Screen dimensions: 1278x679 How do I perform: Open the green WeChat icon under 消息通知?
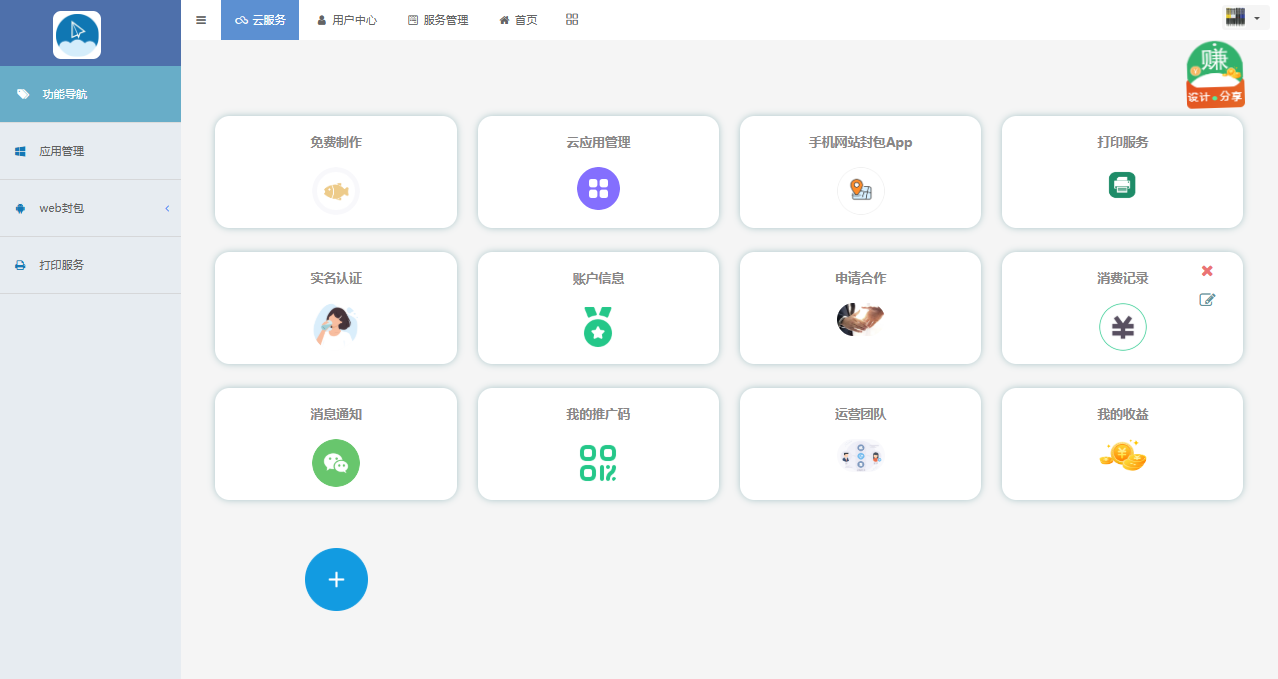pyautogui.click(x=336, y=463)
